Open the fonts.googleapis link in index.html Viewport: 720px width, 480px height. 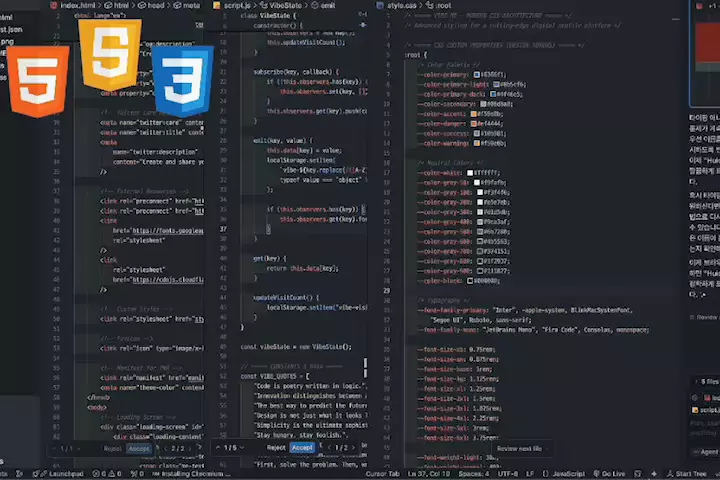[168, 231]
